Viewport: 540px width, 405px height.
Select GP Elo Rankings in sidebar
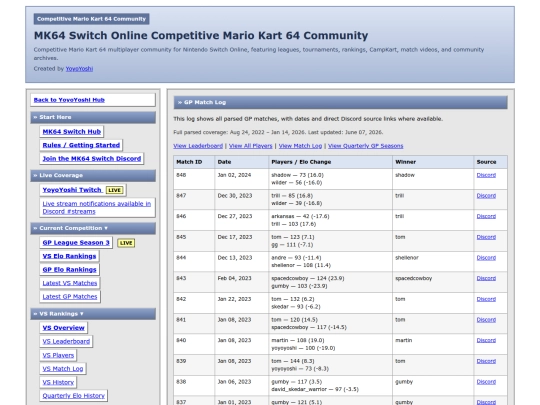pyautogui.click(x=70, y=270)
